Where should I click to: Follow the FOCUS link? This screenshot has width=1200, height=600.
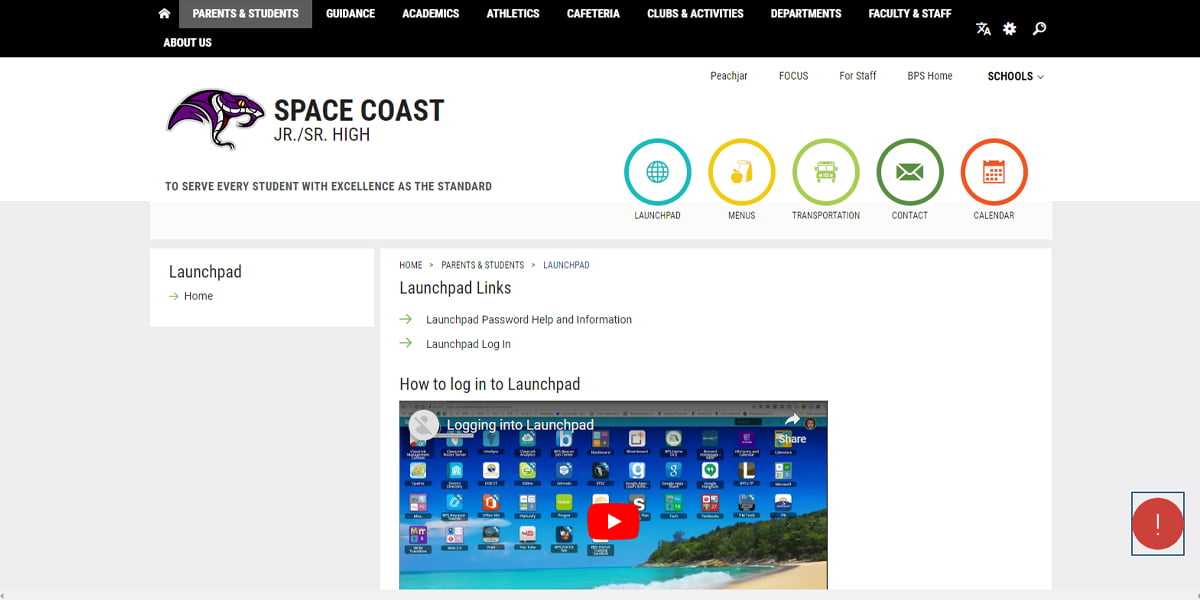click(793, 76)
